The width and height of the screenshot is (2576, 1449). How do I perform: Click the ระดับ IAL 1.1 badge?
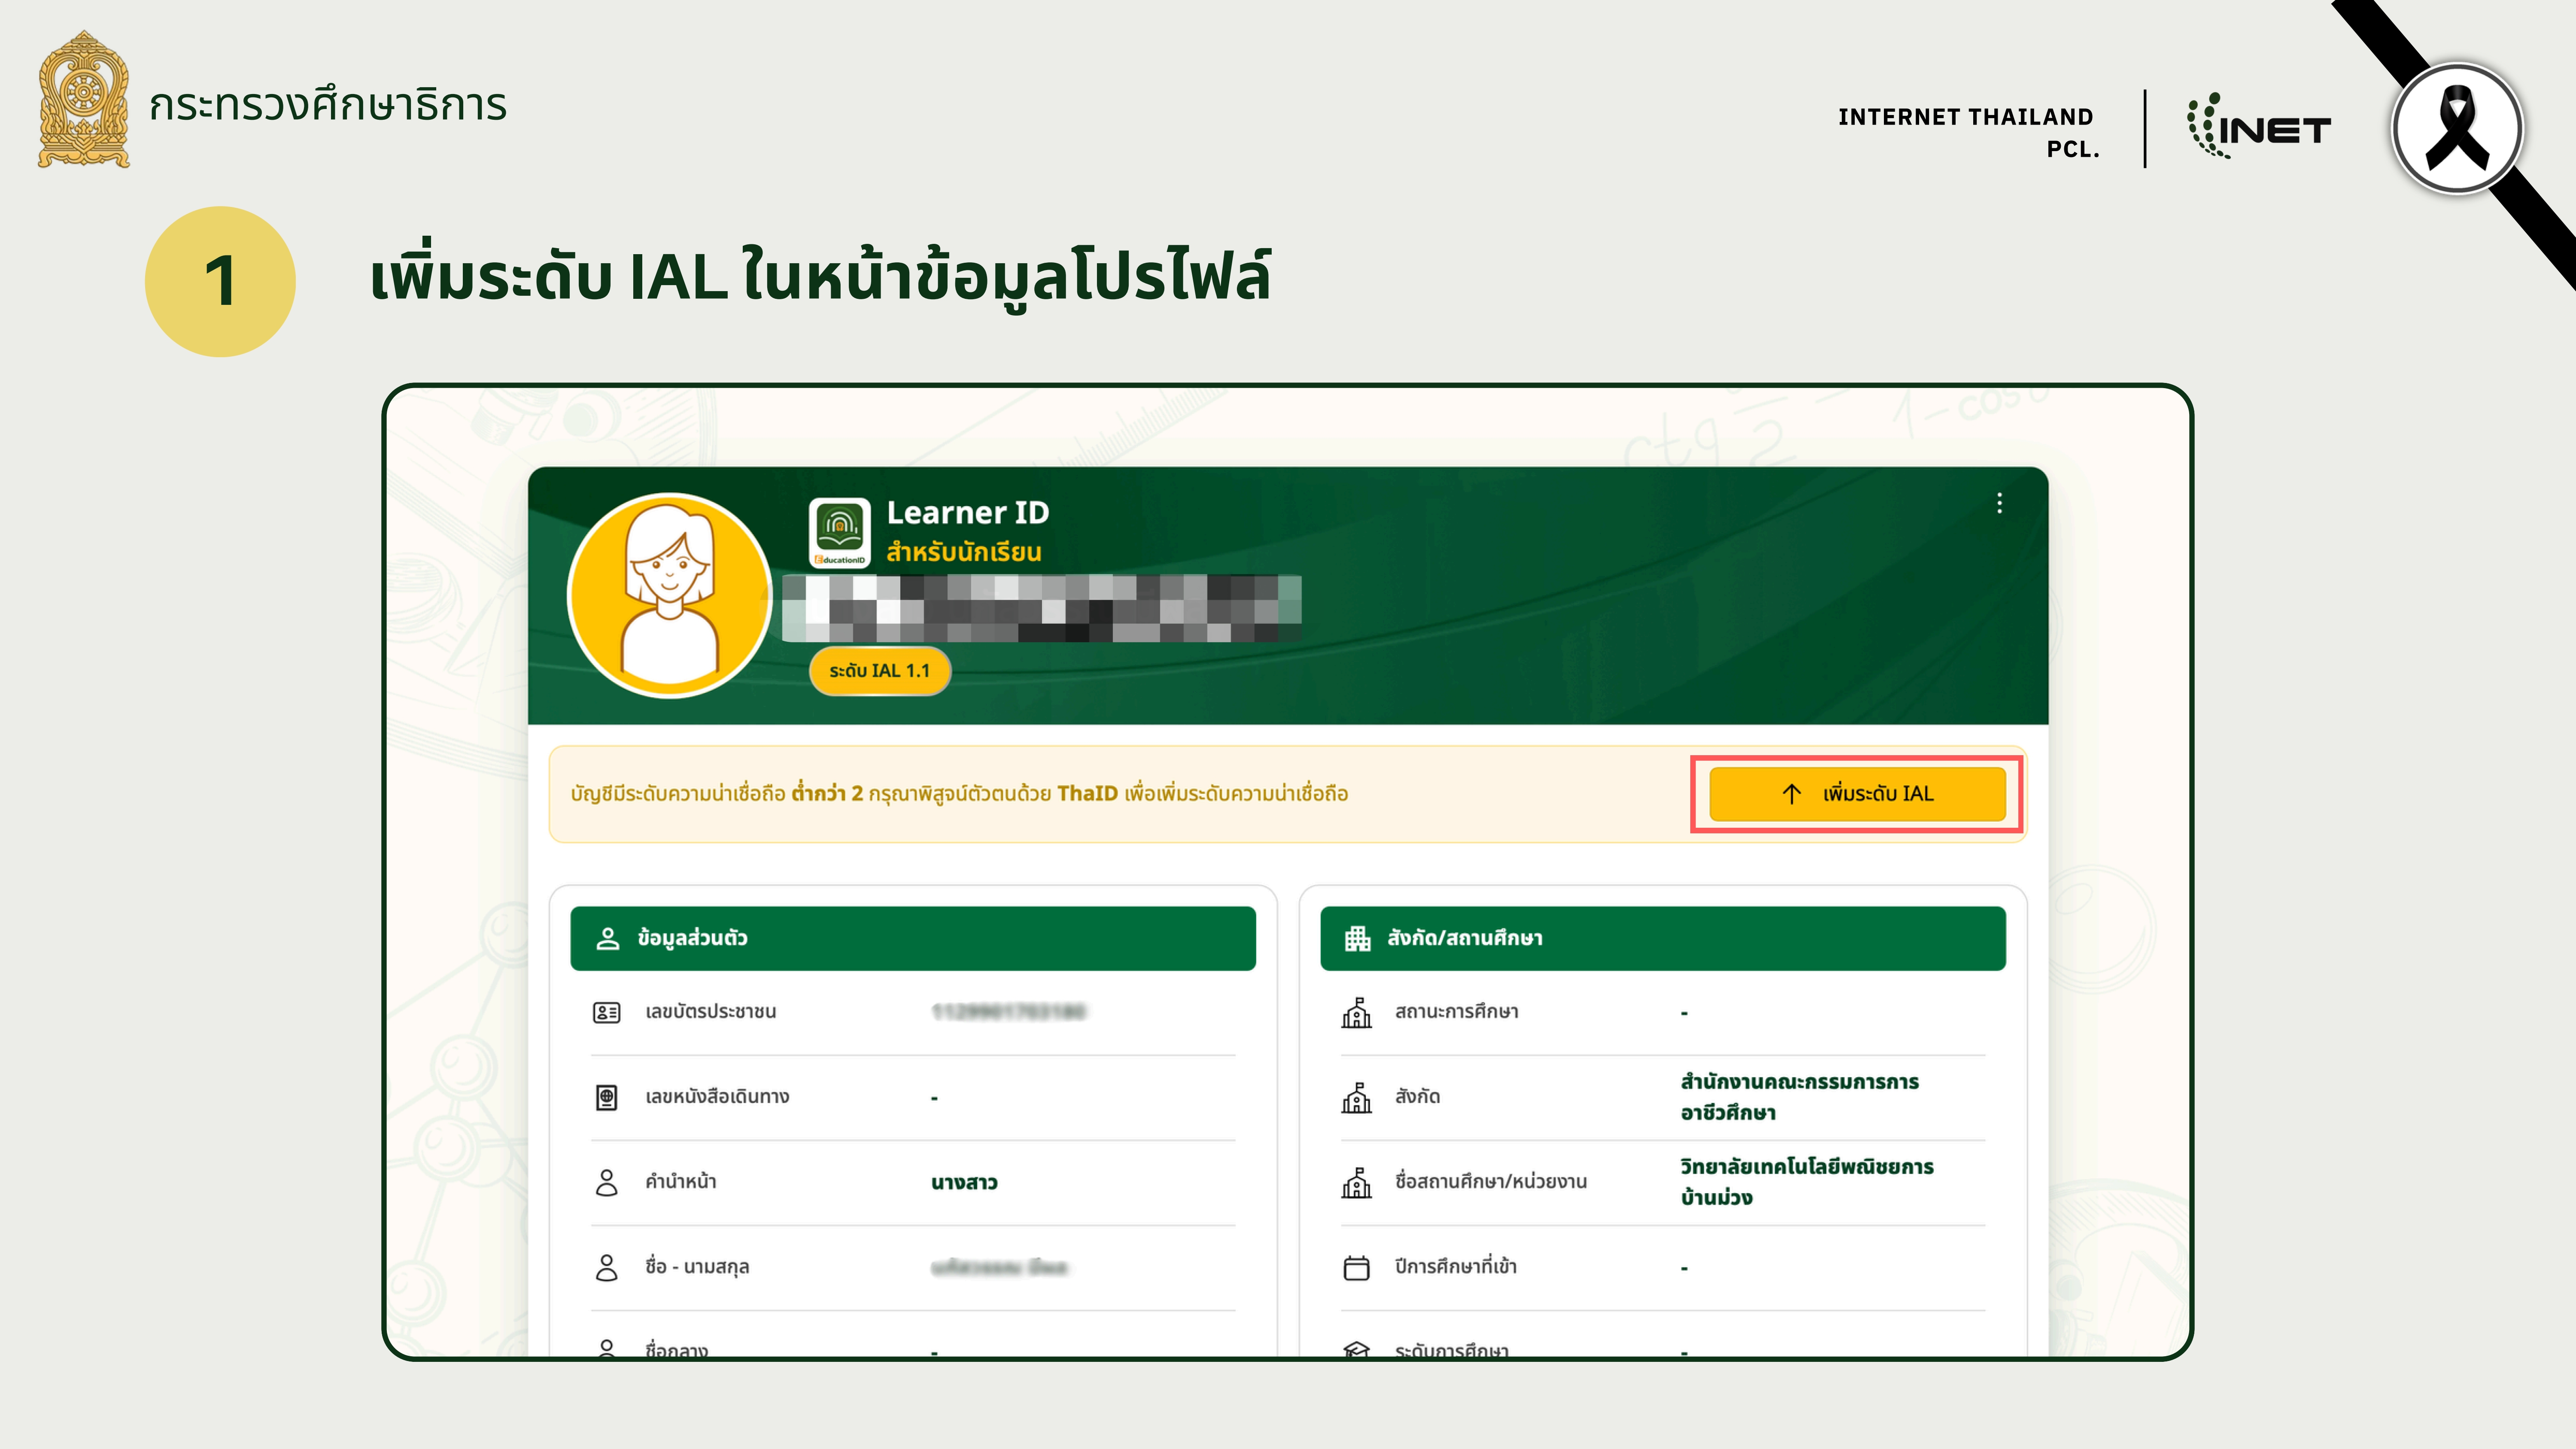point(880,671)
